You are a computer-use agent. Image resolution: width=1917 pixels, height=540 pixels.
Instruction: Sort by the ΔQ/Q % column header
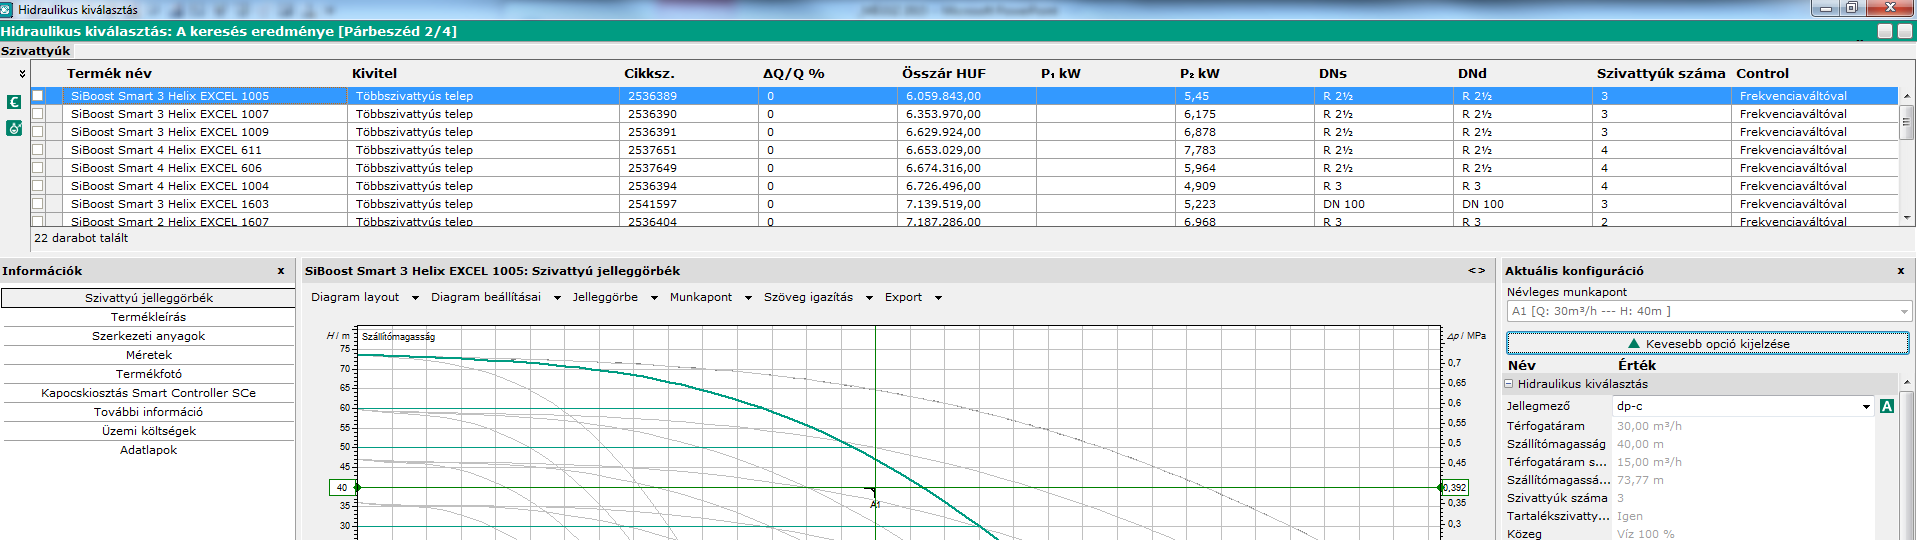[793, 73]
